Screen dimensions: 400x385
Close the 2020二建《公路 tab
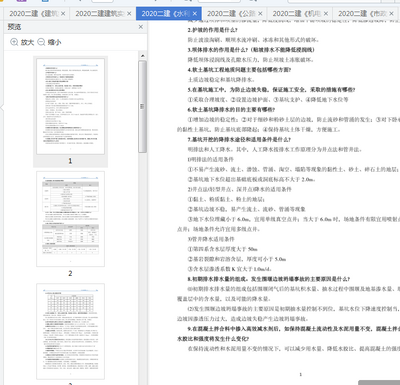tap(260, 14)
